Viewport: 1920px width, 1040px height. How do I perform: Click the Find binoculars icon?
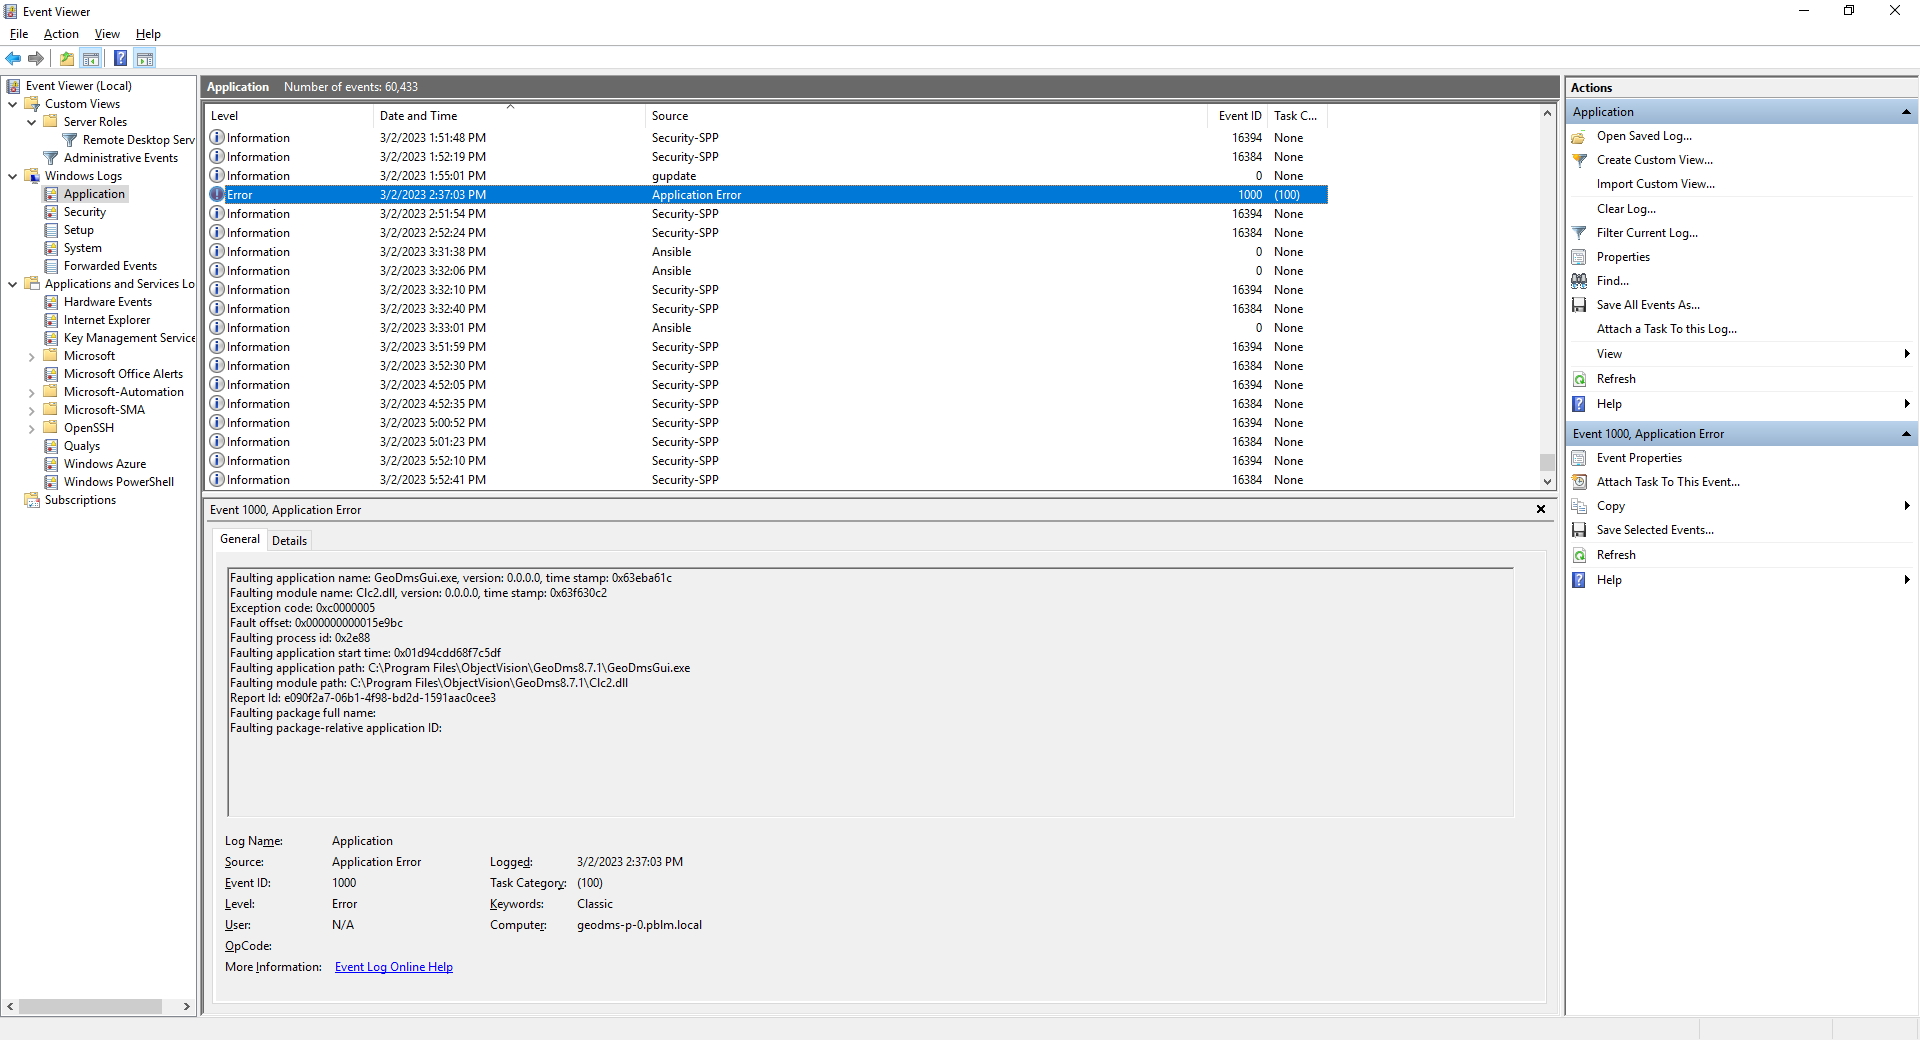click(x=1580, y=281)
